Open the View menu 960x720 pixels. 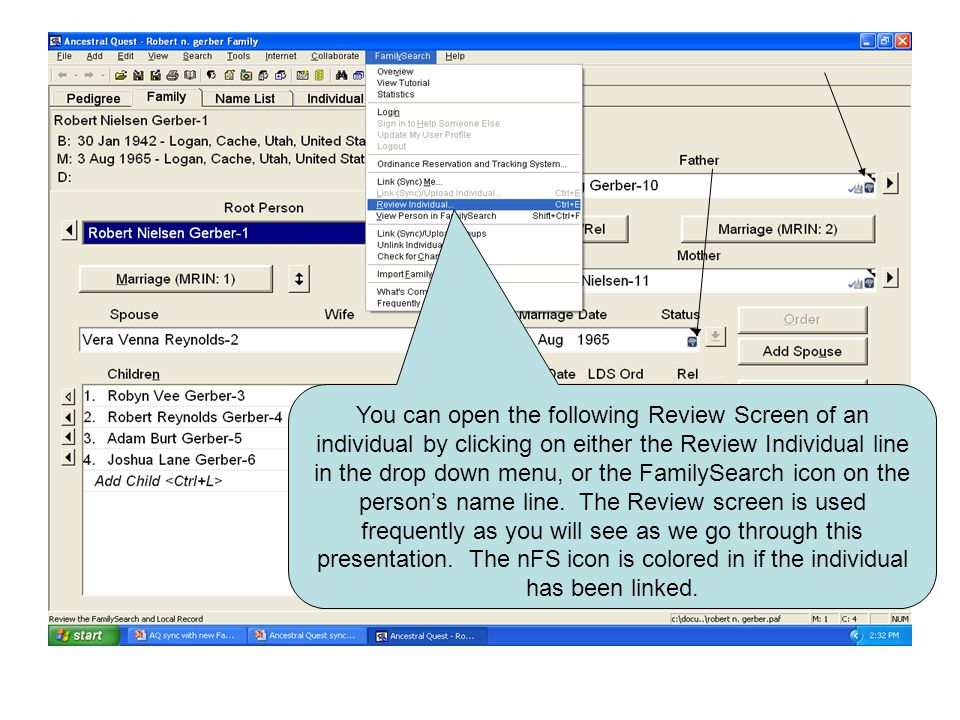157,56
